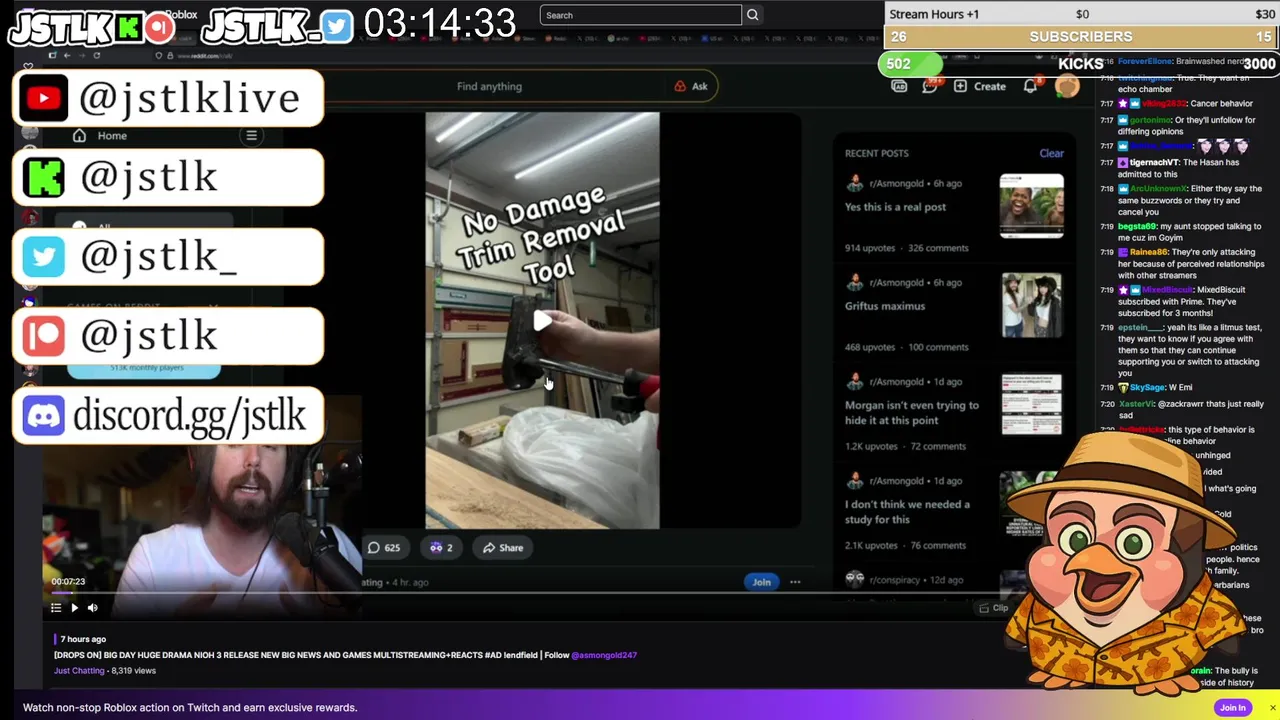The width and height of the screenshot is (1280, 720).
Task: Open post Morgan isn't even trying to hide it
Action: [x=912, y=413]
